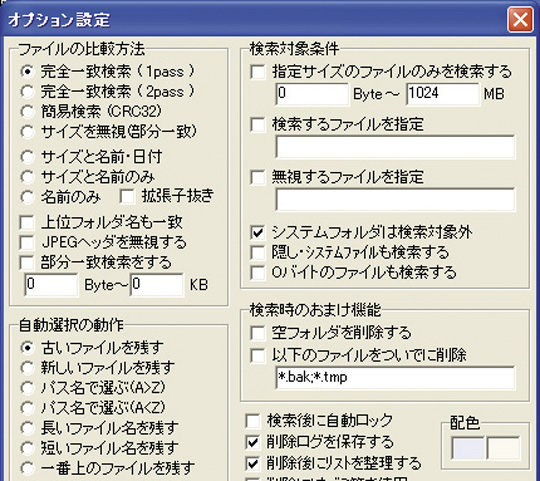The image size is (540, 481).
Task: Click the *.bak;*.tmp input field
Action: 395,378
